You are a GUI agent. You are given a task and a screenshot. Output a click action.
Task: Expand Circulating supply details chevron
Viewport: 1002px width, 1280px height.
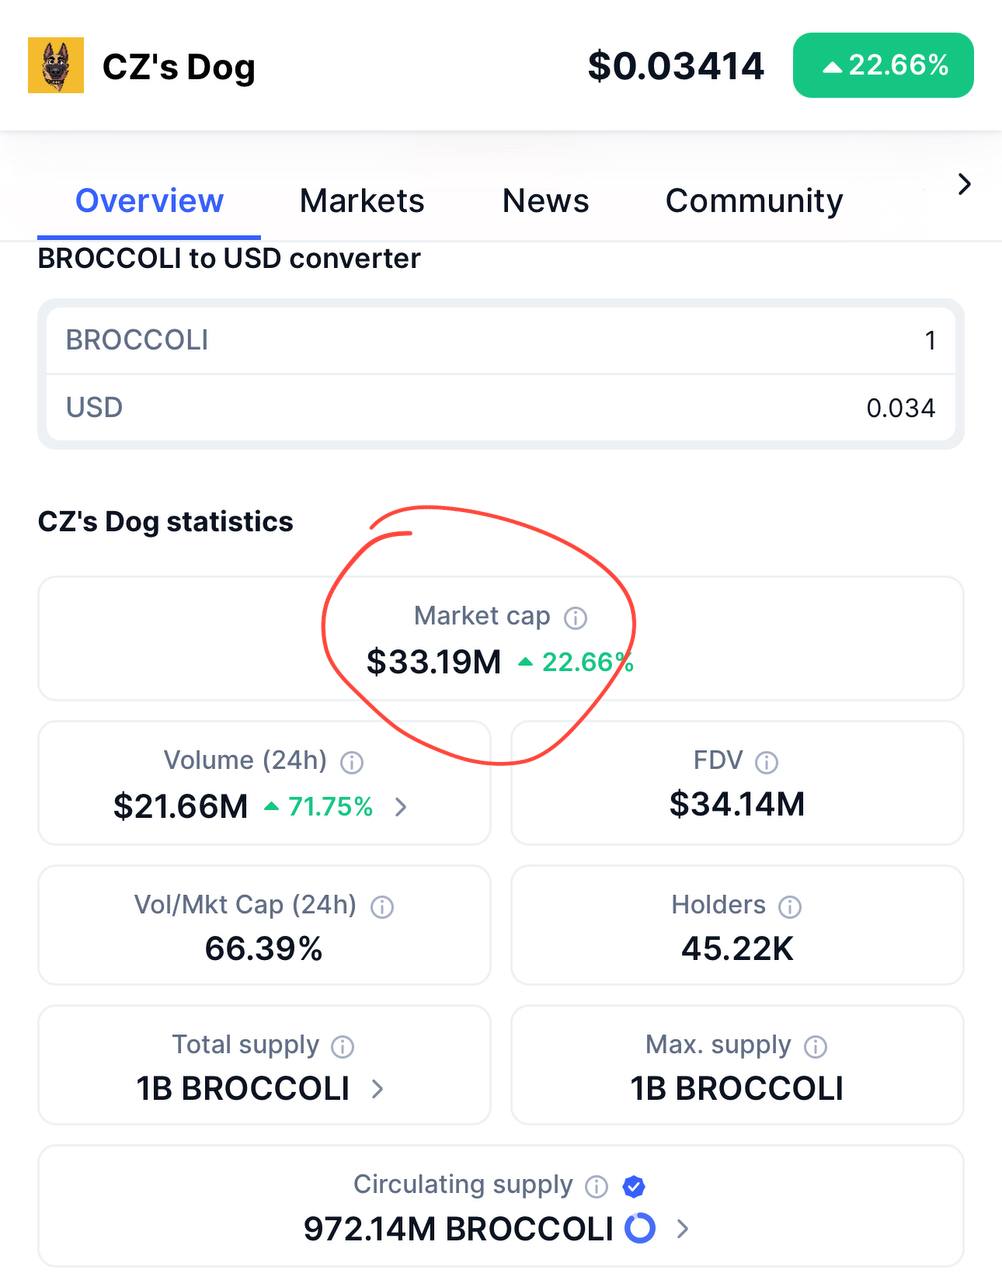click(683, 1229)
